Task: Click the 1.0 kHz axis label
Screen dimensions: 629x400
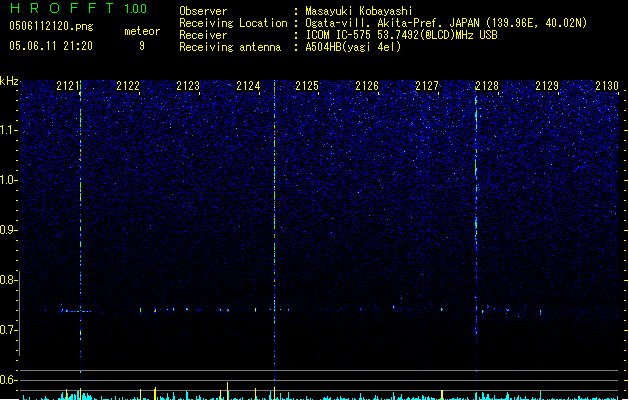Action: point(9,180)
